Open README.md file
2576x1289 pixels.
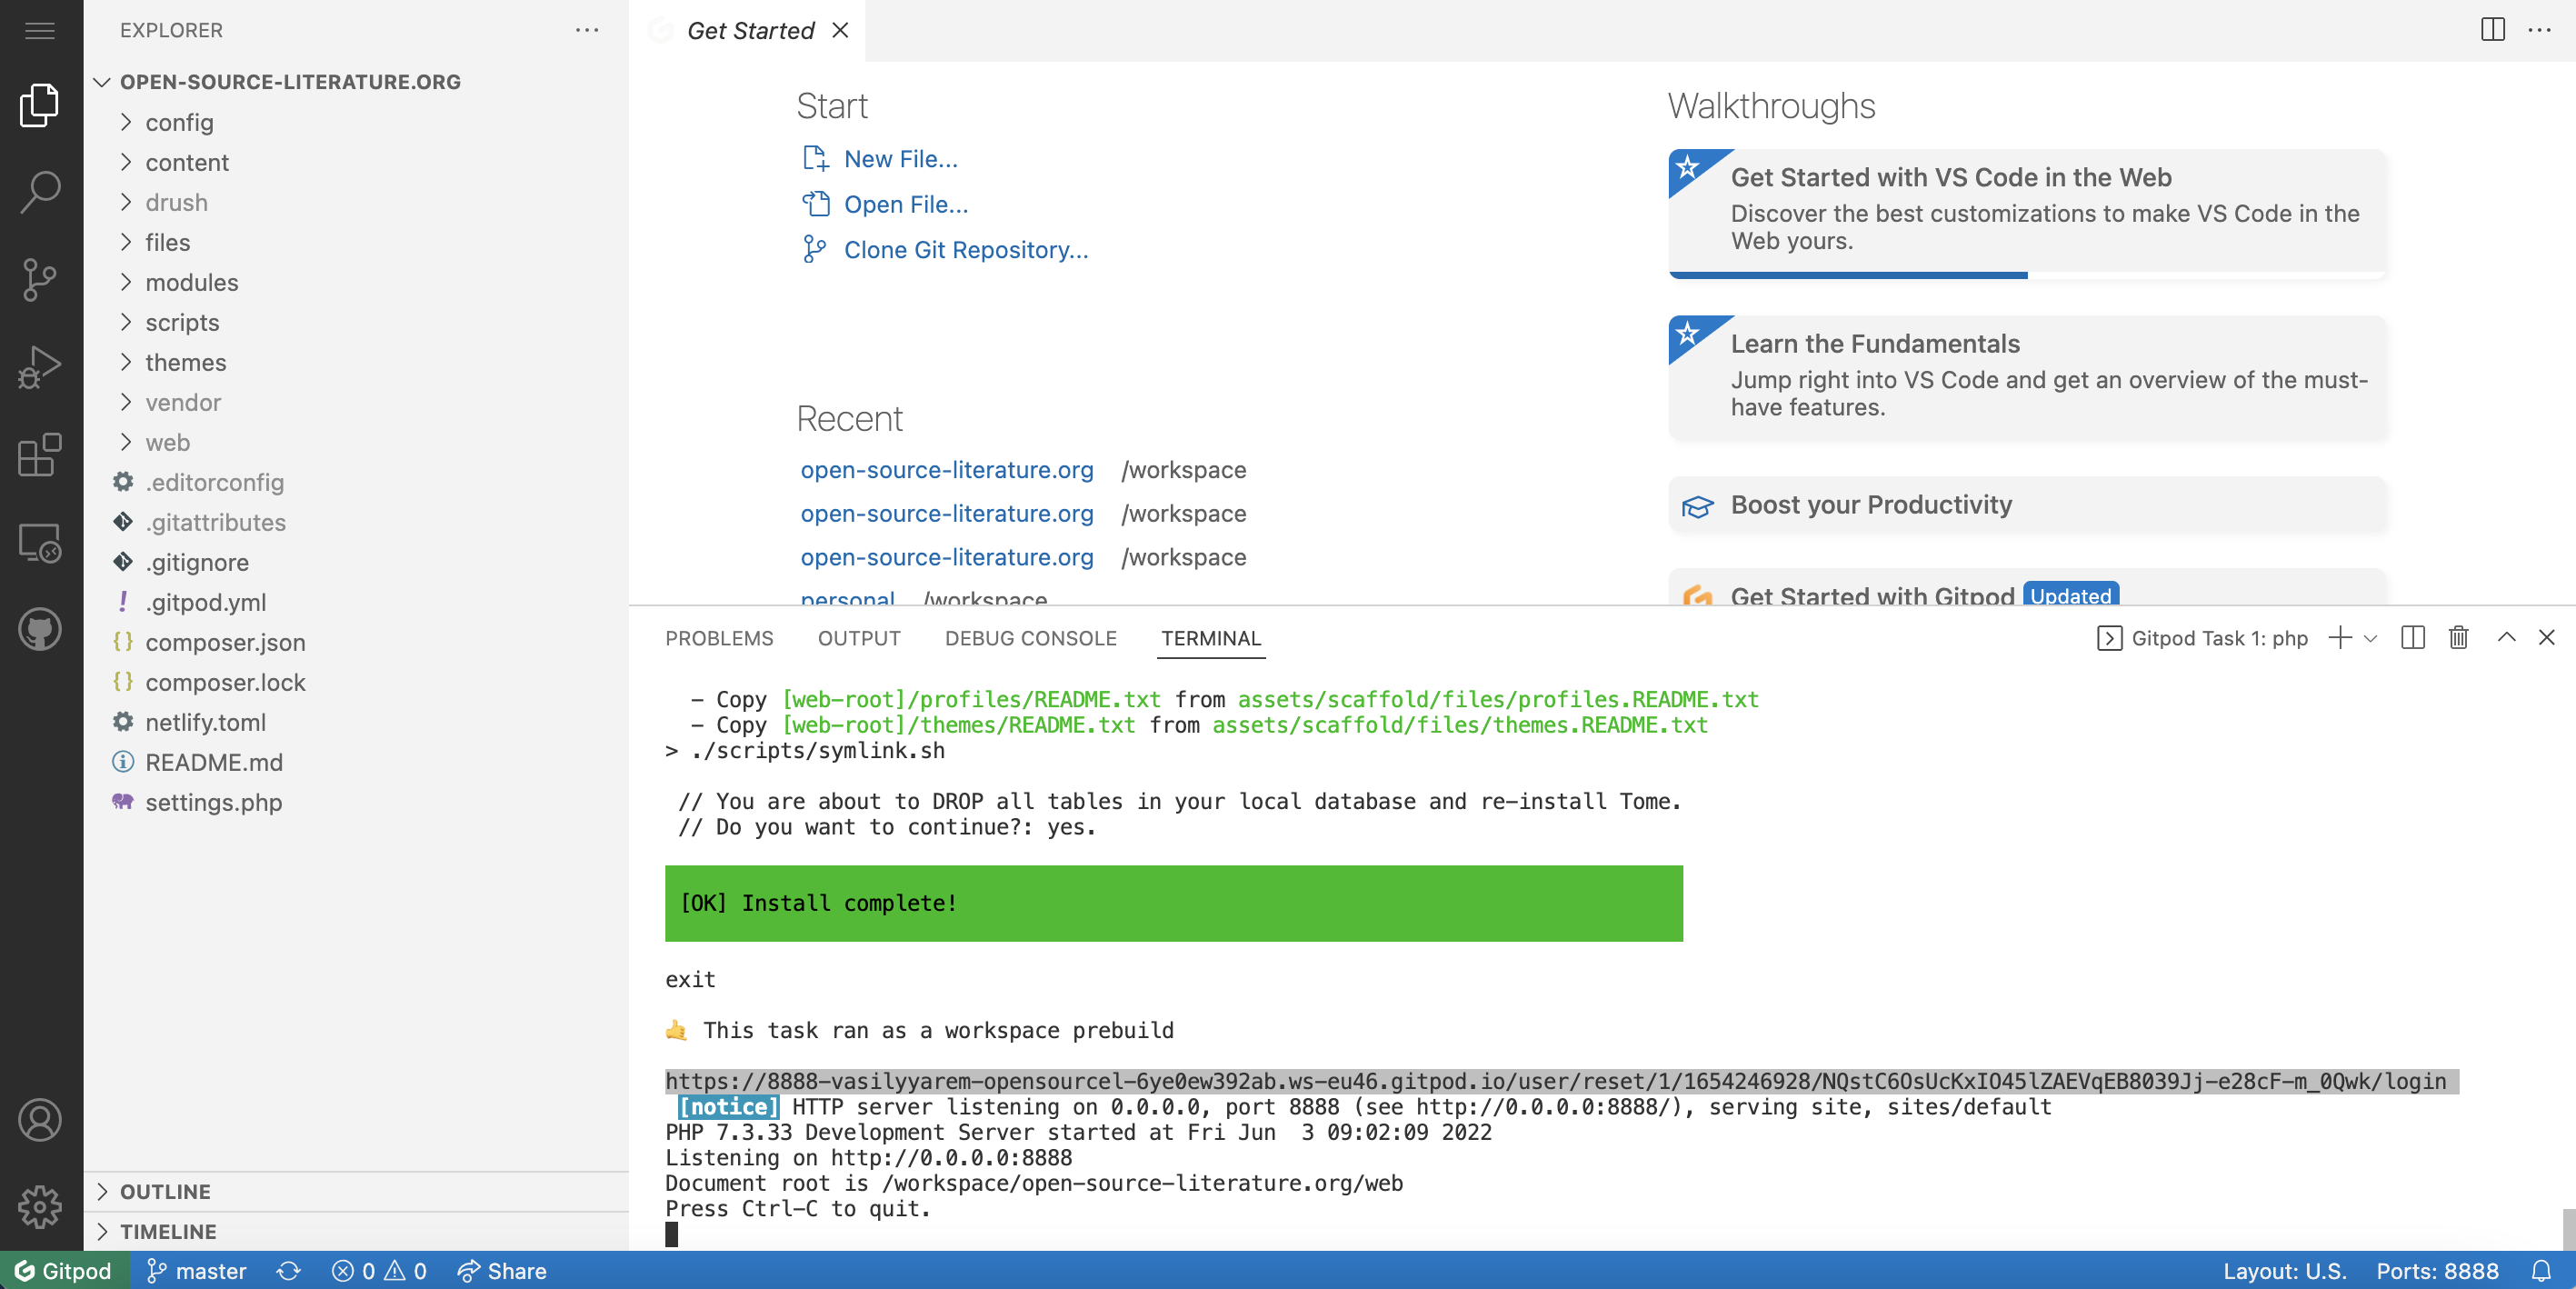356,762
